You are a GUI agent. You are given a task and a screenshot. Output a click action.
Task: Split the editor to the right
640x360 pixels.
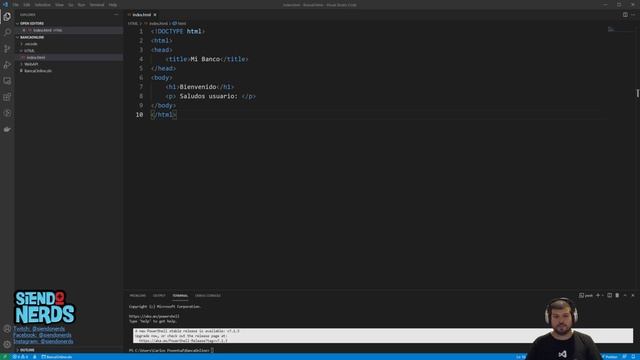click(x=625, y=15)
